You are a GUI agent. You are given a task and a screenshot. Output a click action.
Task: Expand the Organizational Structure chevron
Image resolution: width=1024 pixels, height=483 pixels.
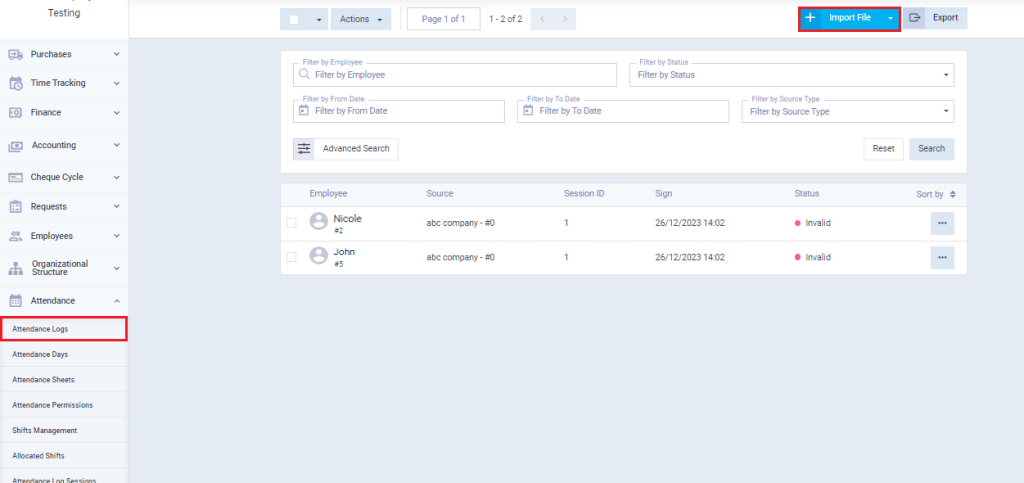116,268
